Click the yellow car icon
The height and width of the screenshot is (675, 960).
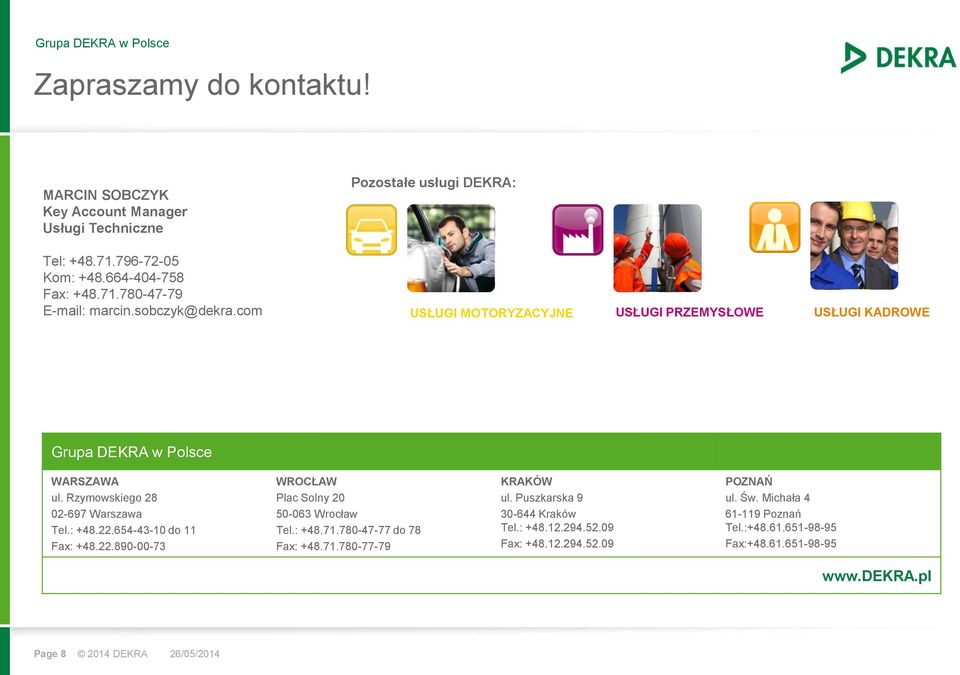click(372, 230)
